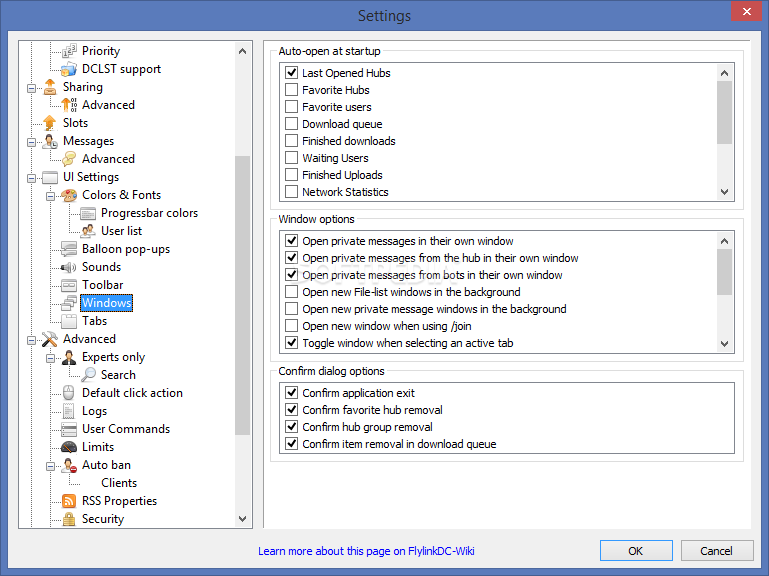Viewport: 769px width, 576px height.
Task: Click the Security padlock icon
Action: coord(69,519)
